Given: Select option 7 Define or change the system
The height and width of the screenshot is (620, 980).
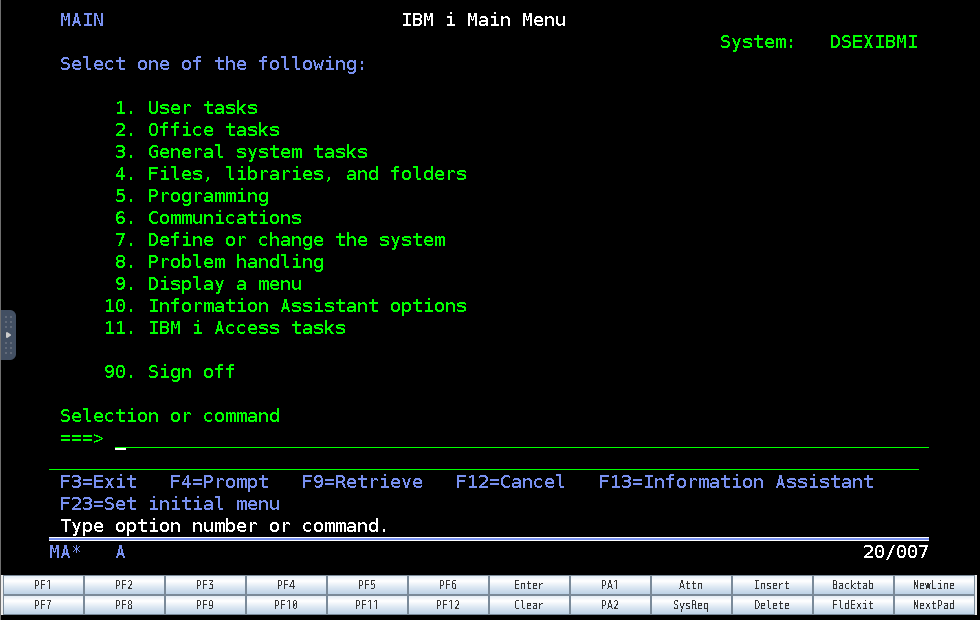Looking at the screenshot, I should pos(280,240).
